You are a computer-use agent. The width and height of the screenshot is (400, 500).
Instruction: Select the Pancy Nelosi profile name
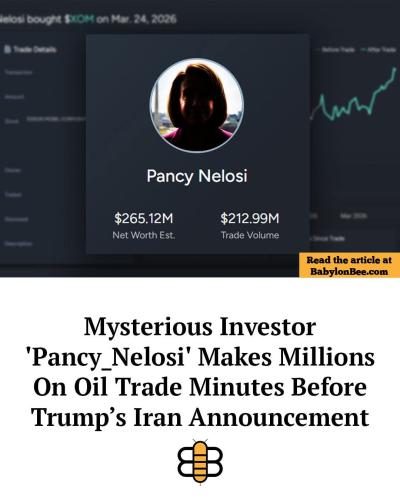[x=197, y=176]
